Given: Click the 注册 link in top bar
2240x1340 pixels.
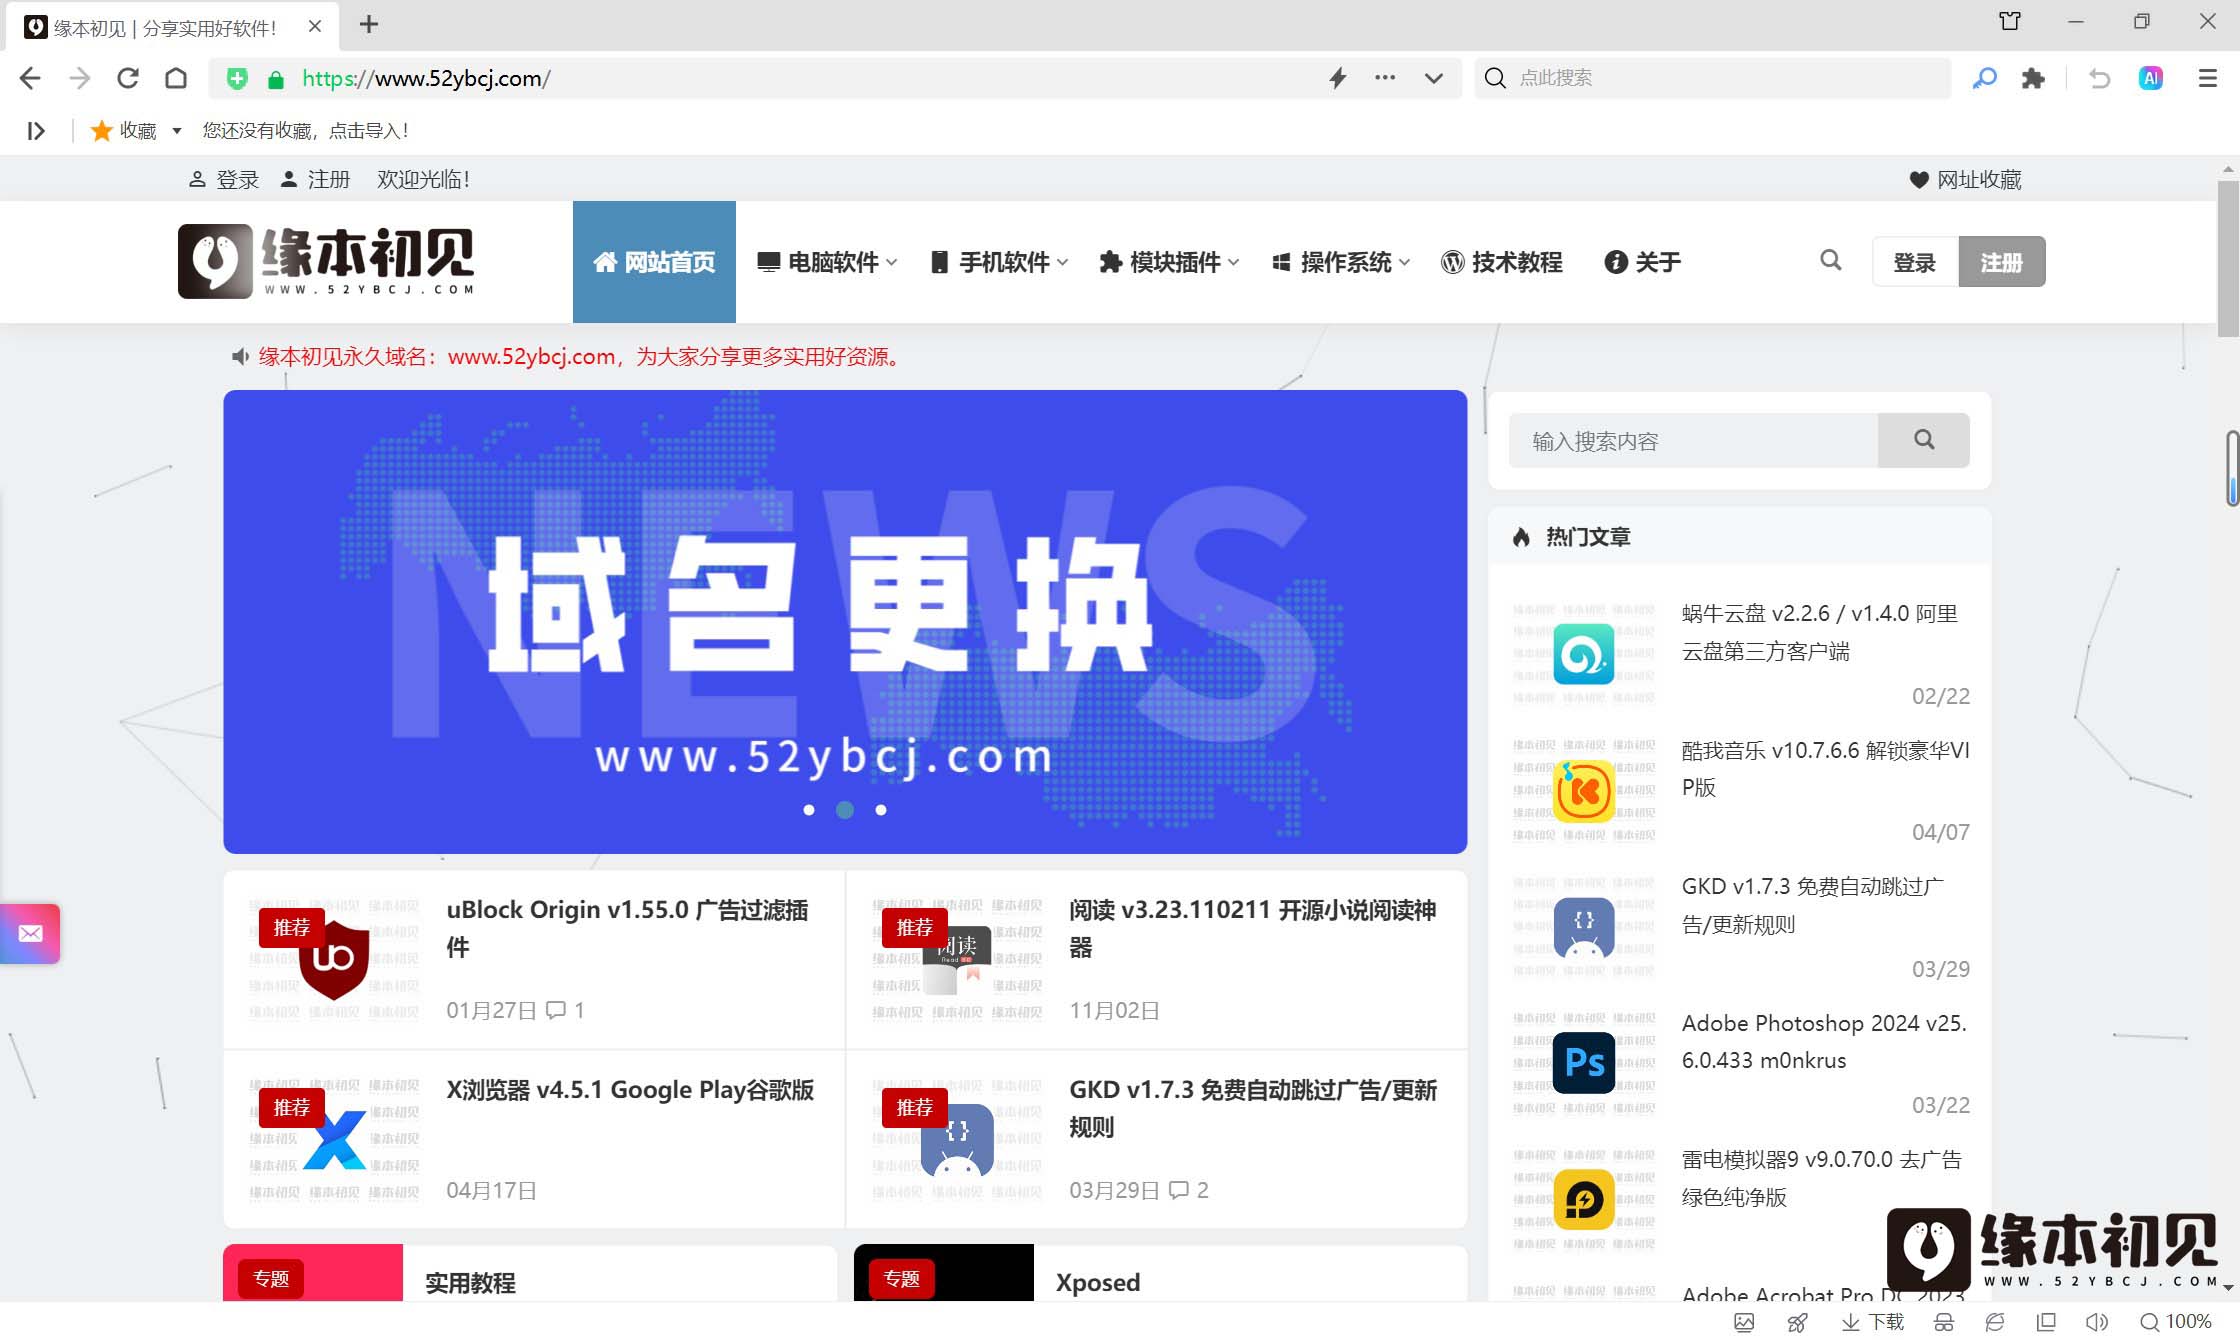Looking at the screenshot, I should [315, 179].
